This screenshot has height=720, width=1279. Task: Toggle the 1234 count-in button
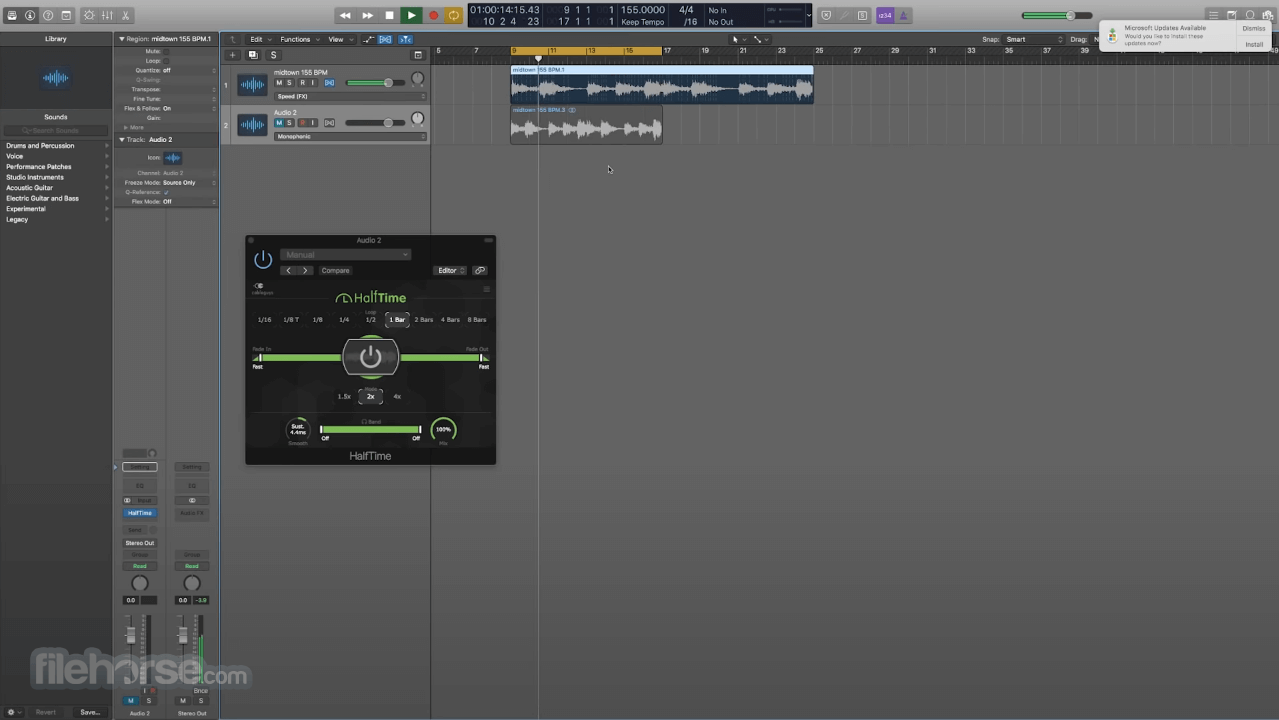coord(885,15)
